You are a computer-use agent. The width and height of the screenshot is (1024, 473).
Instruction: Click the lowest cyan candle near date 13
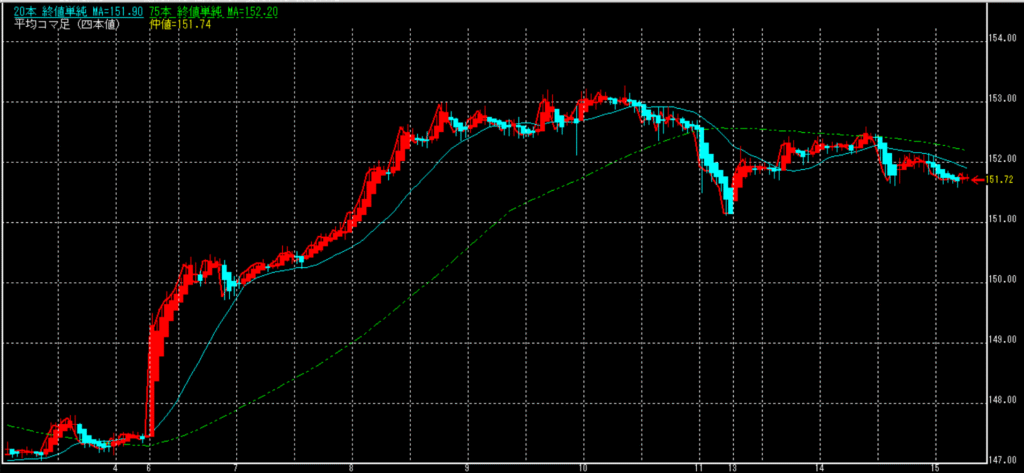tap(731, 205)
